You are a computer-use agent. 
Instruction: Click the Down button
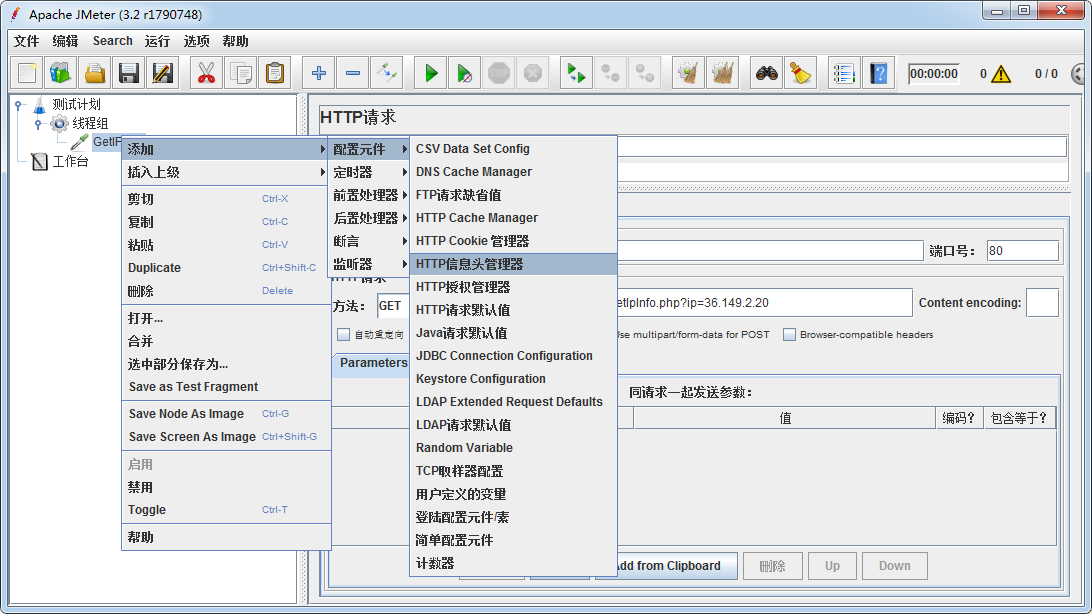click(x=895, y=566)
